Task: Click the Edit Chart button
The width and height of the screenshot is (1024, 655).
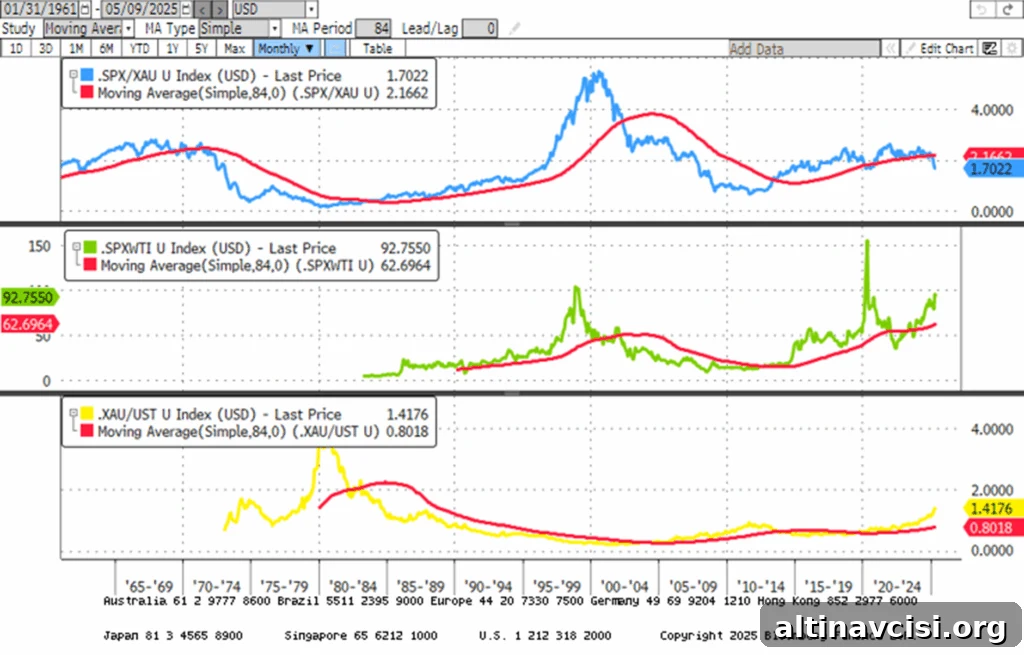Action: click(940, 48)
